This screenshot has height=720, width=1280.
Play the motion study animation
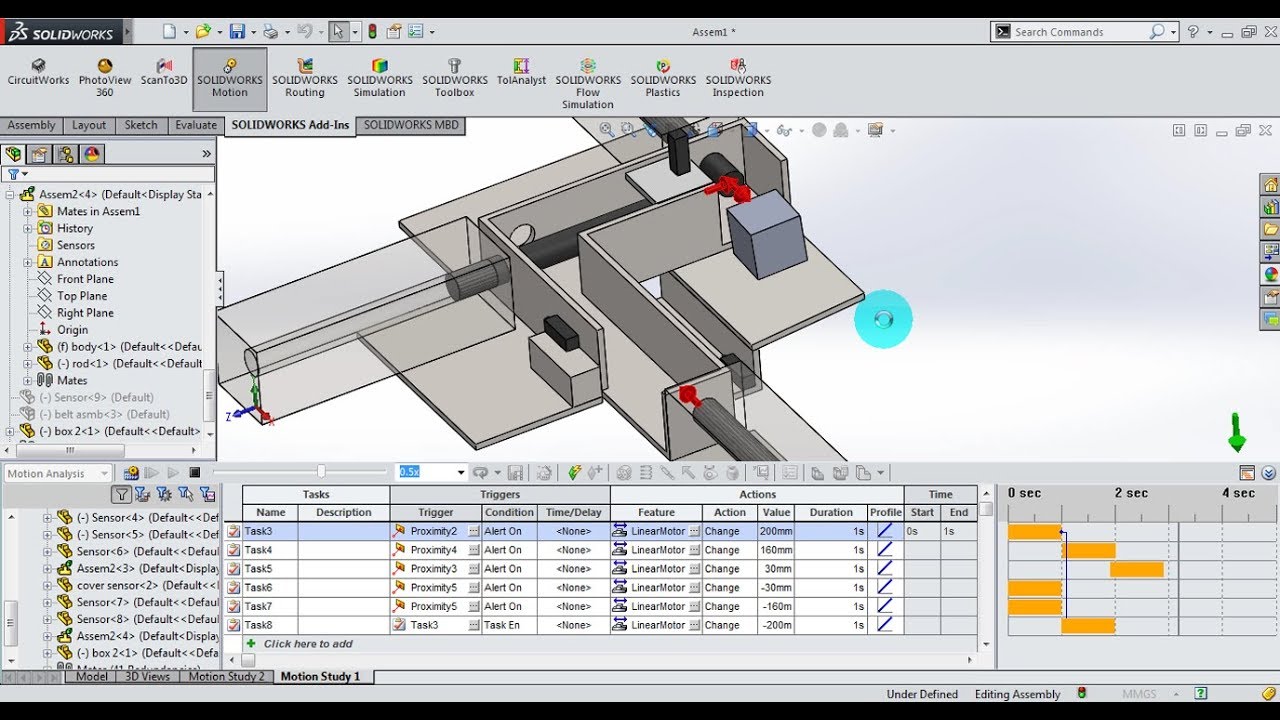click(173, 473)
